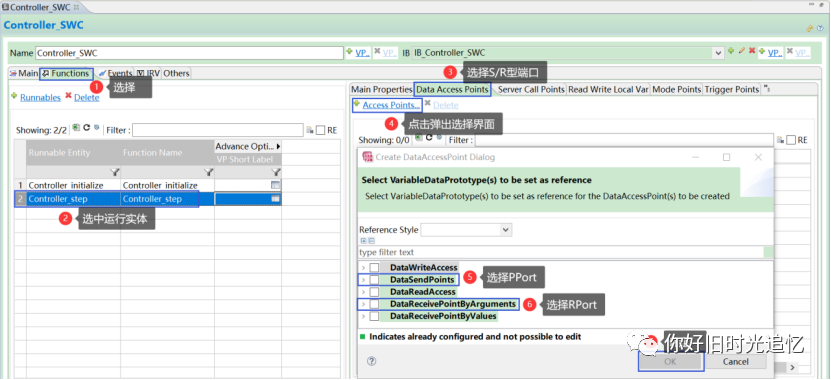Click the Cancel button in the dialog
The width and height of the screenshot is (831, 380).
[x=736, y=361]
